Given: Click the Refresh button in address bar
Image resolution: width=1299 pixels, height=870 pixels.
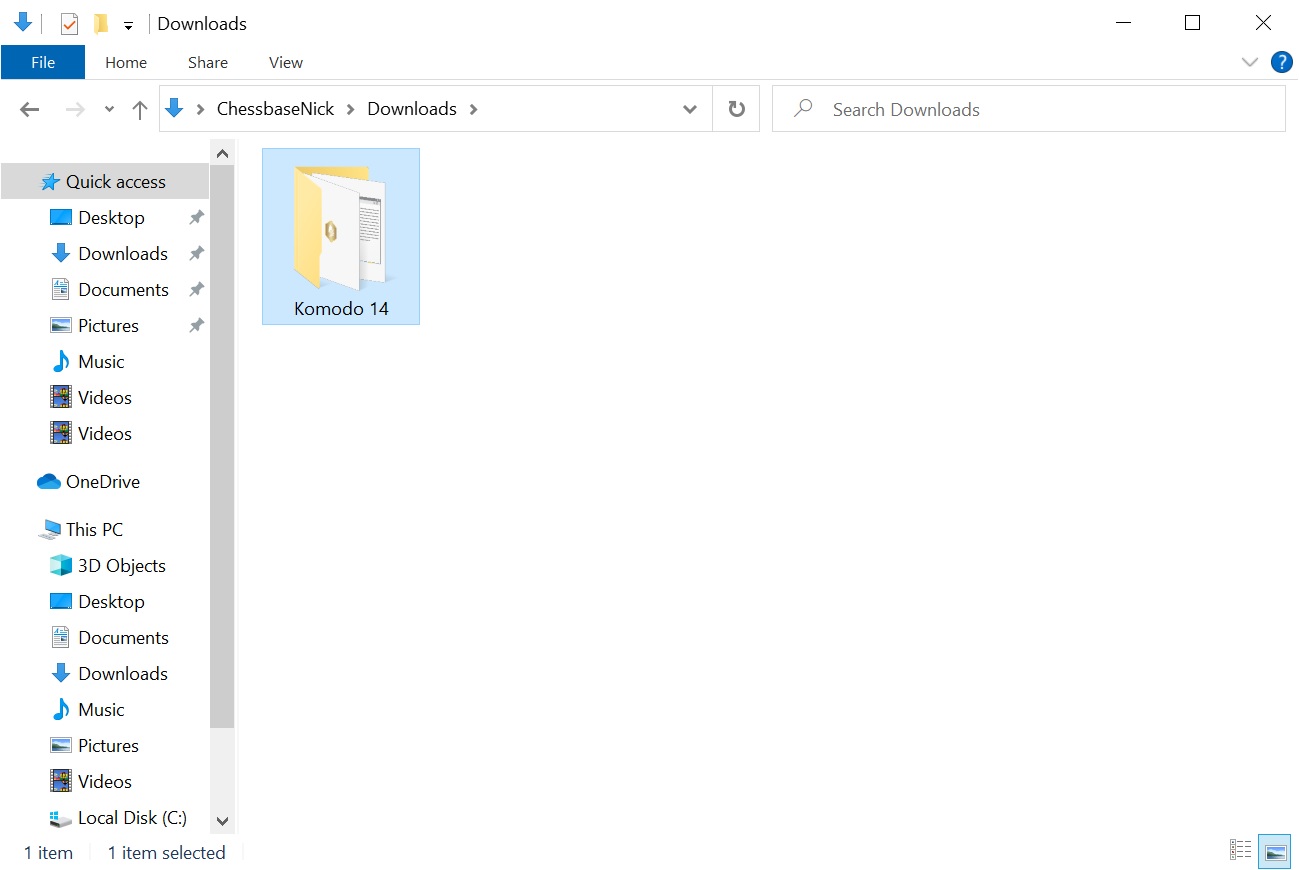Looking at the screenshot, I should coord(736,109).
